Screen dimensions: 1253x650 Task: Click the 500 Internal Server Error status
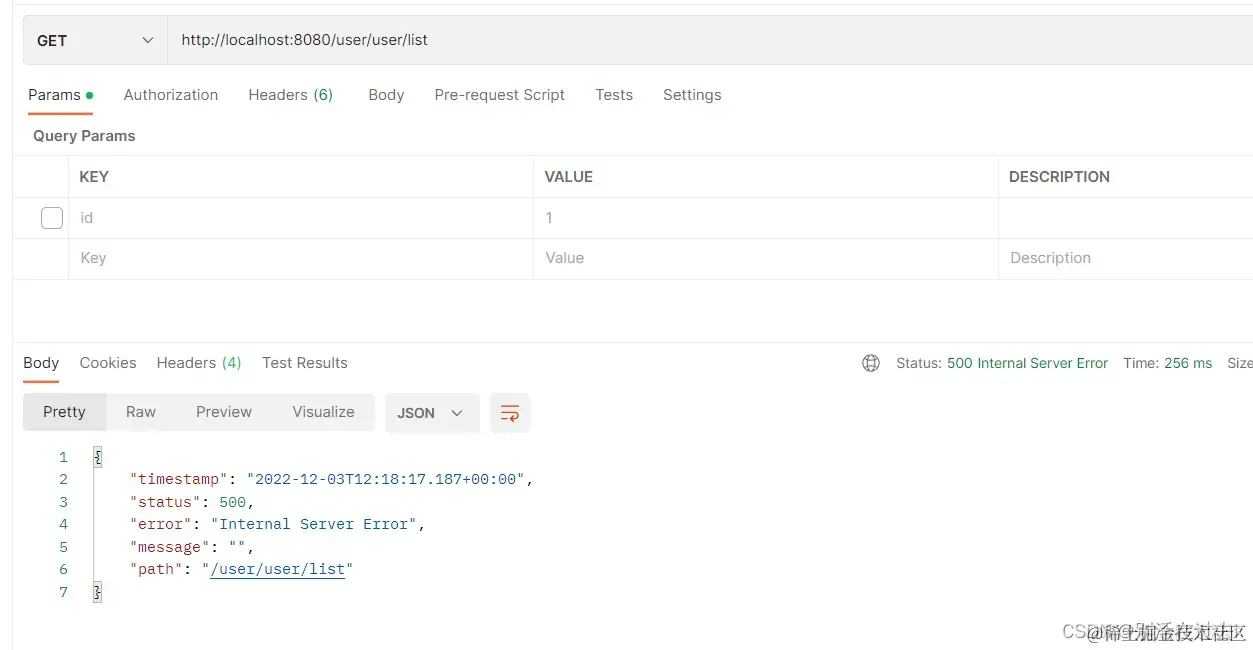tap(1027, 363)
